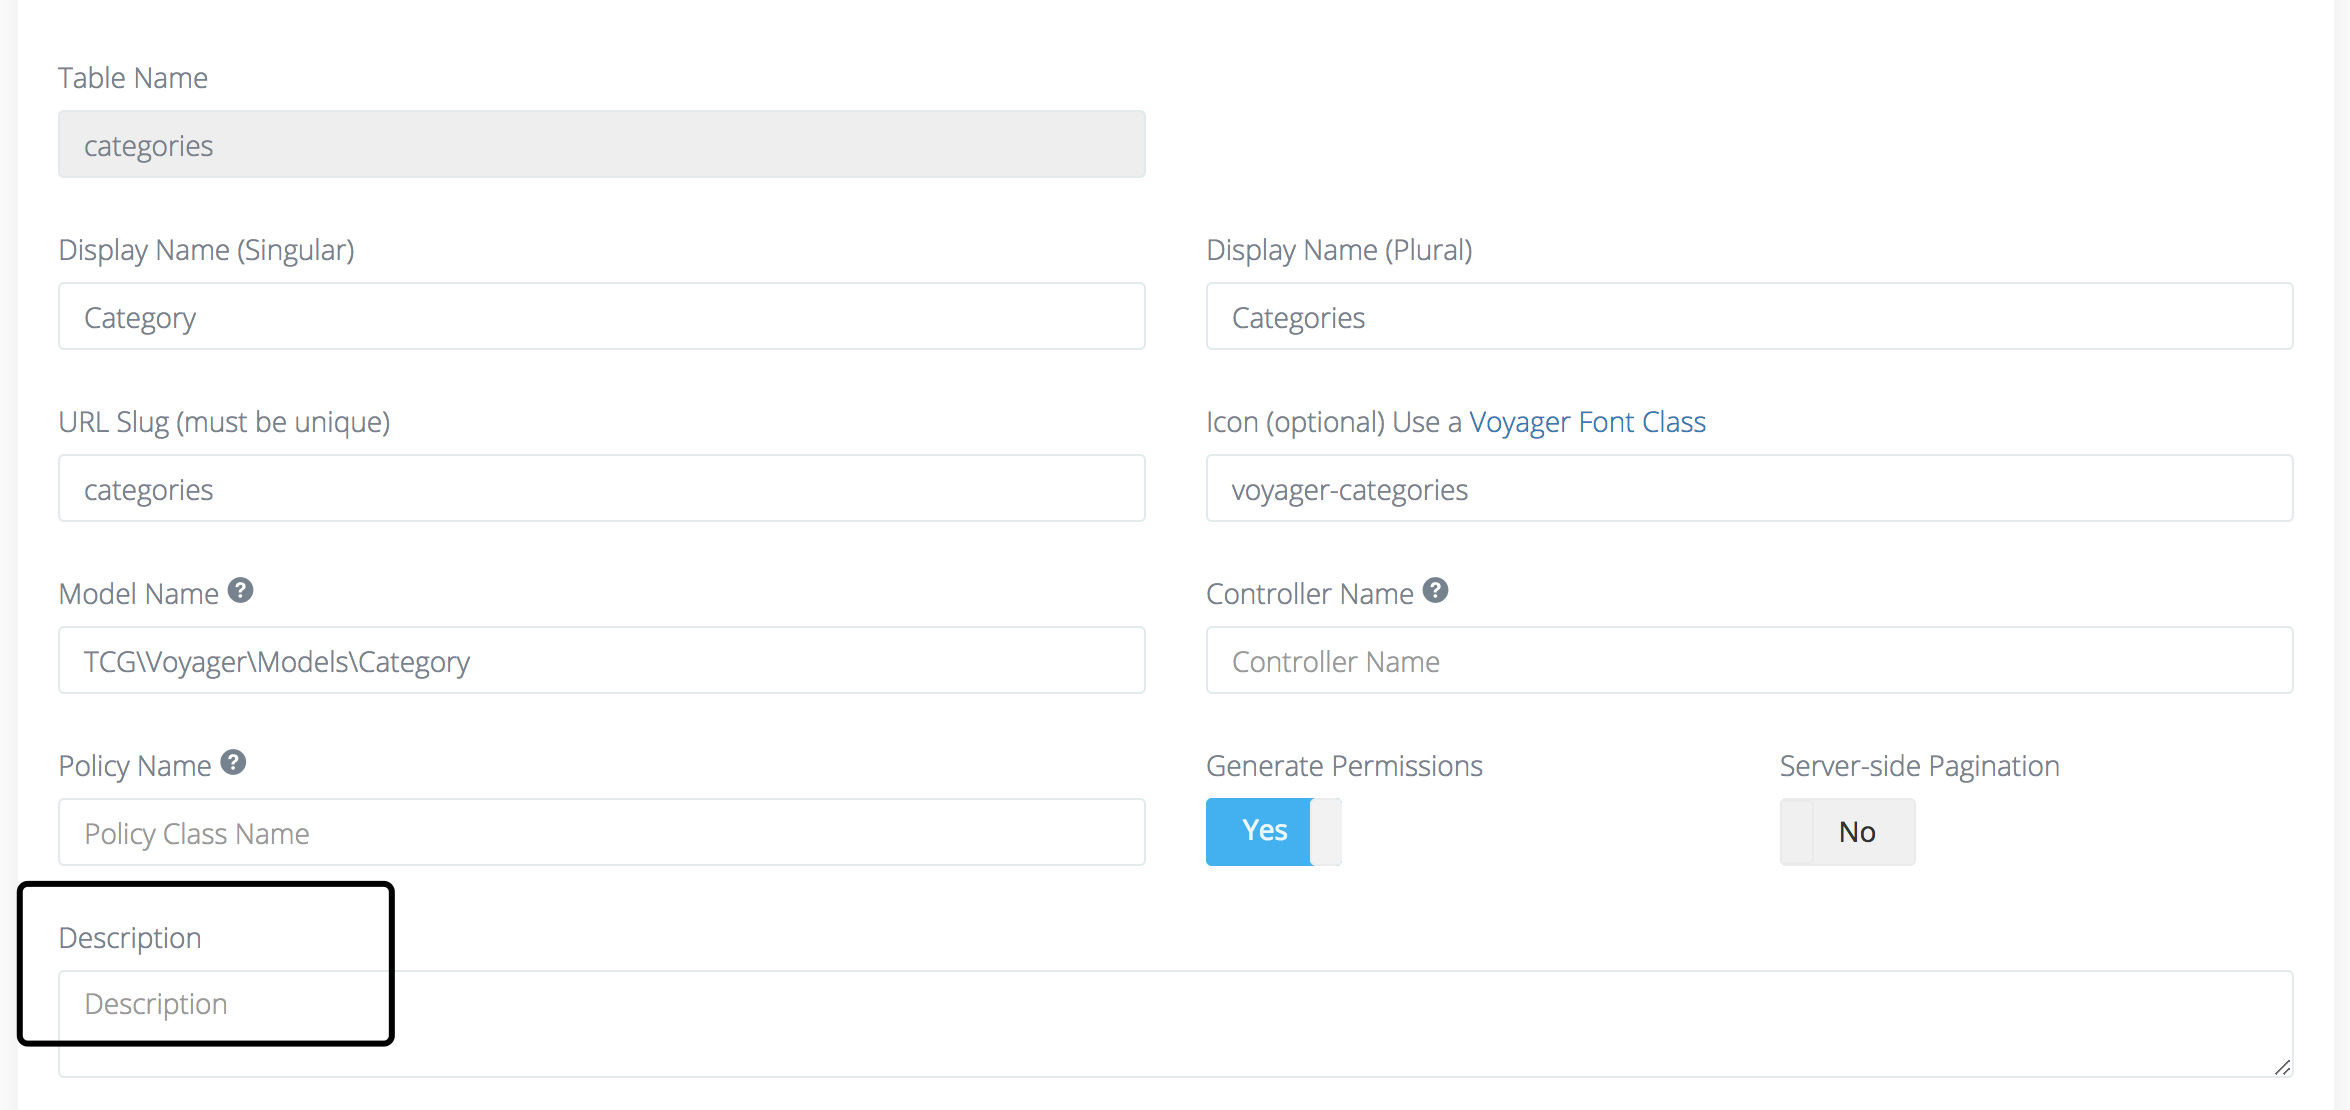Click the URL Slug input containing categories
Screen dimensions: 2350x1110
[600, 488]
